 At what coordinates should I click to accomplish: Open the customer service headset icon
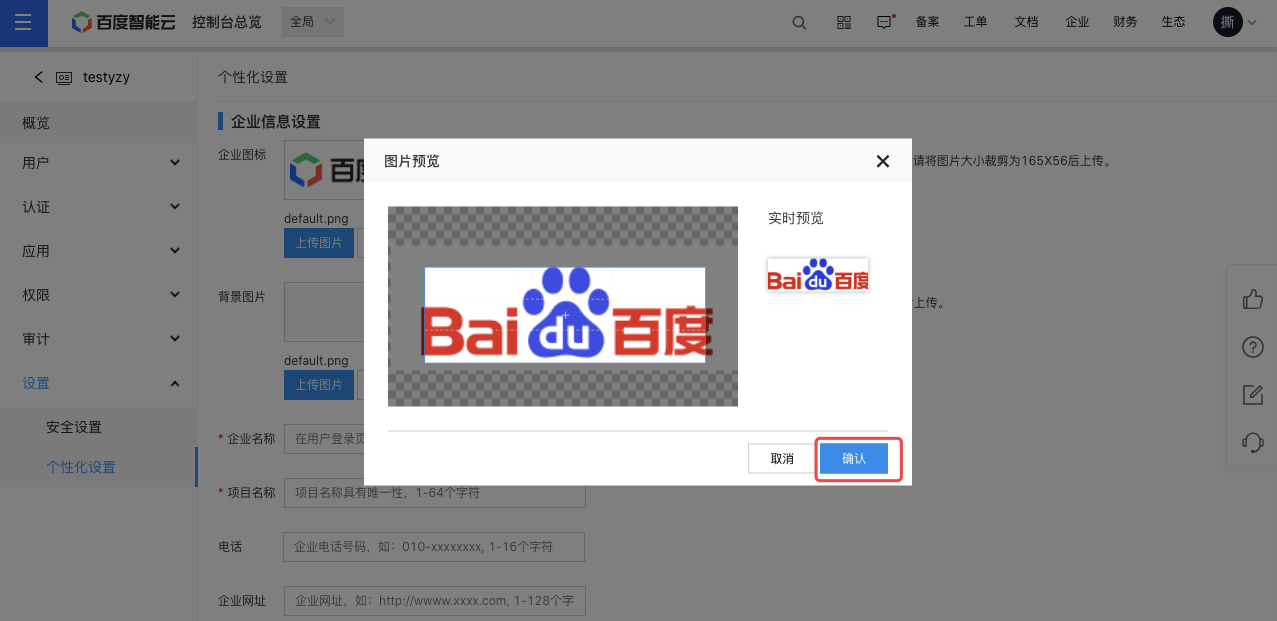[x=1252, y=442]
